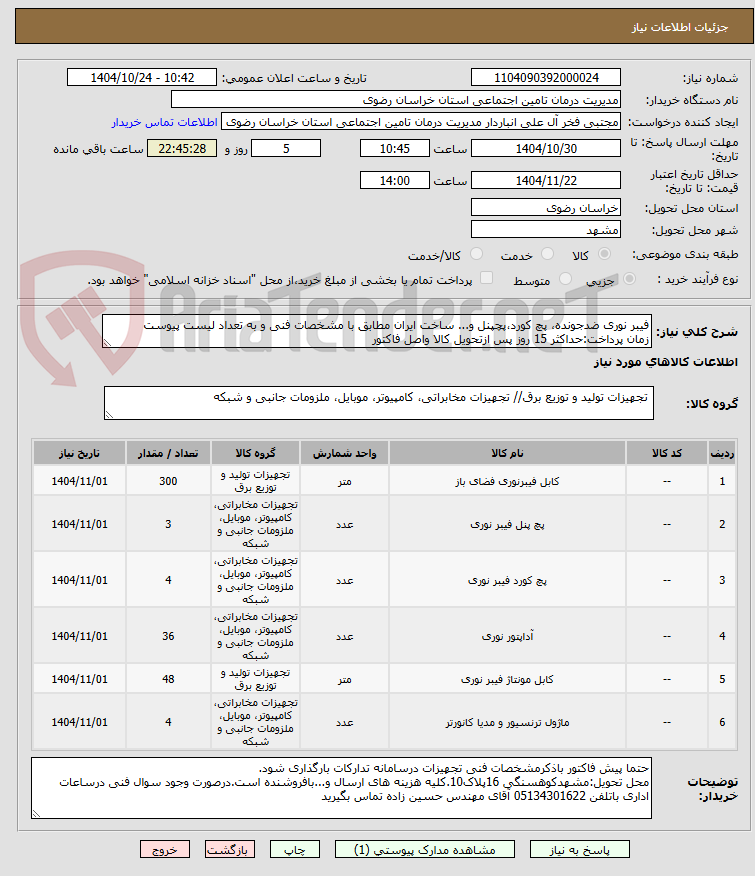Click the شهر محل تحویل field مشهد
The image size is (755, 876).
click(x=546, y=230)
